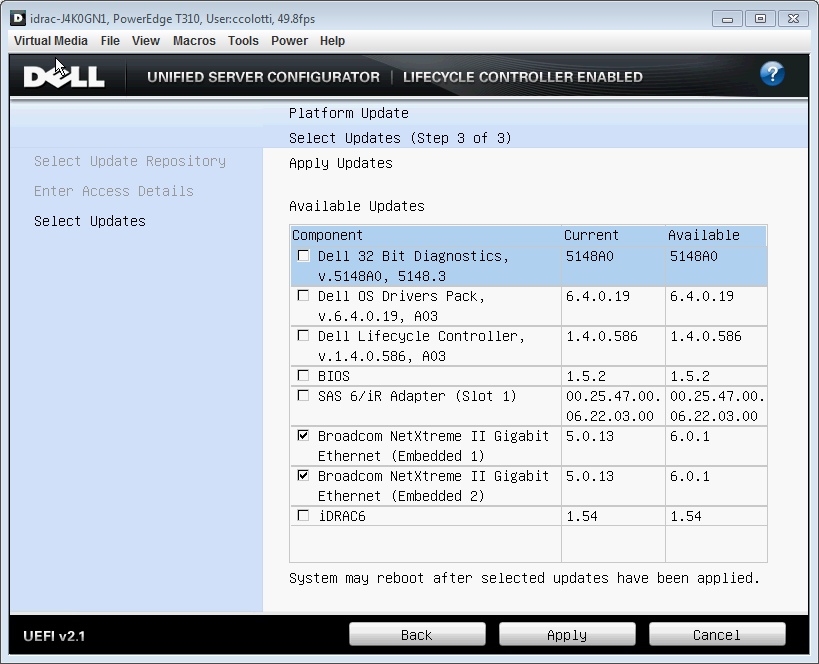Click BIOS current version 1.5.2
The height and width of the screenshot is (664, 819).
pyautogui.click(x=586, y=376)
